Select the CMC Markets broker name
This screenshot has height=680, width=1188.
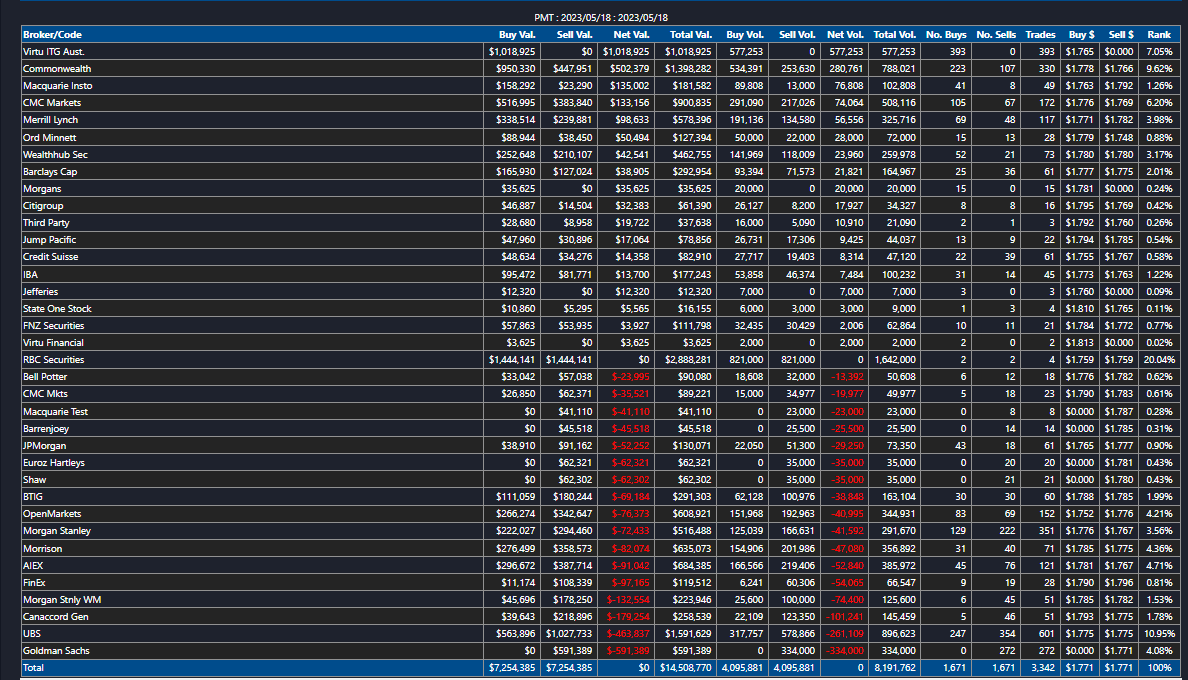coord(52,103)
